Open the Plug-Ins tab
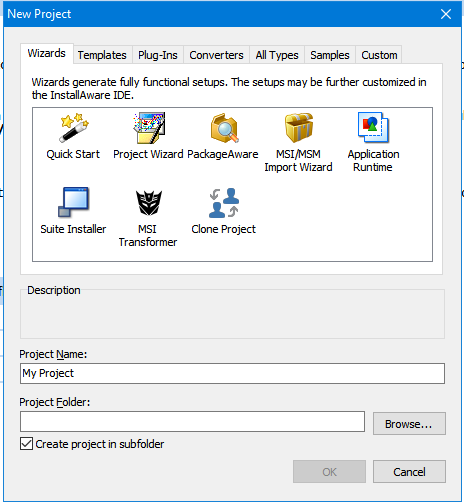The width and height of the screenshot is (464, 502). (x=158, y=55)
